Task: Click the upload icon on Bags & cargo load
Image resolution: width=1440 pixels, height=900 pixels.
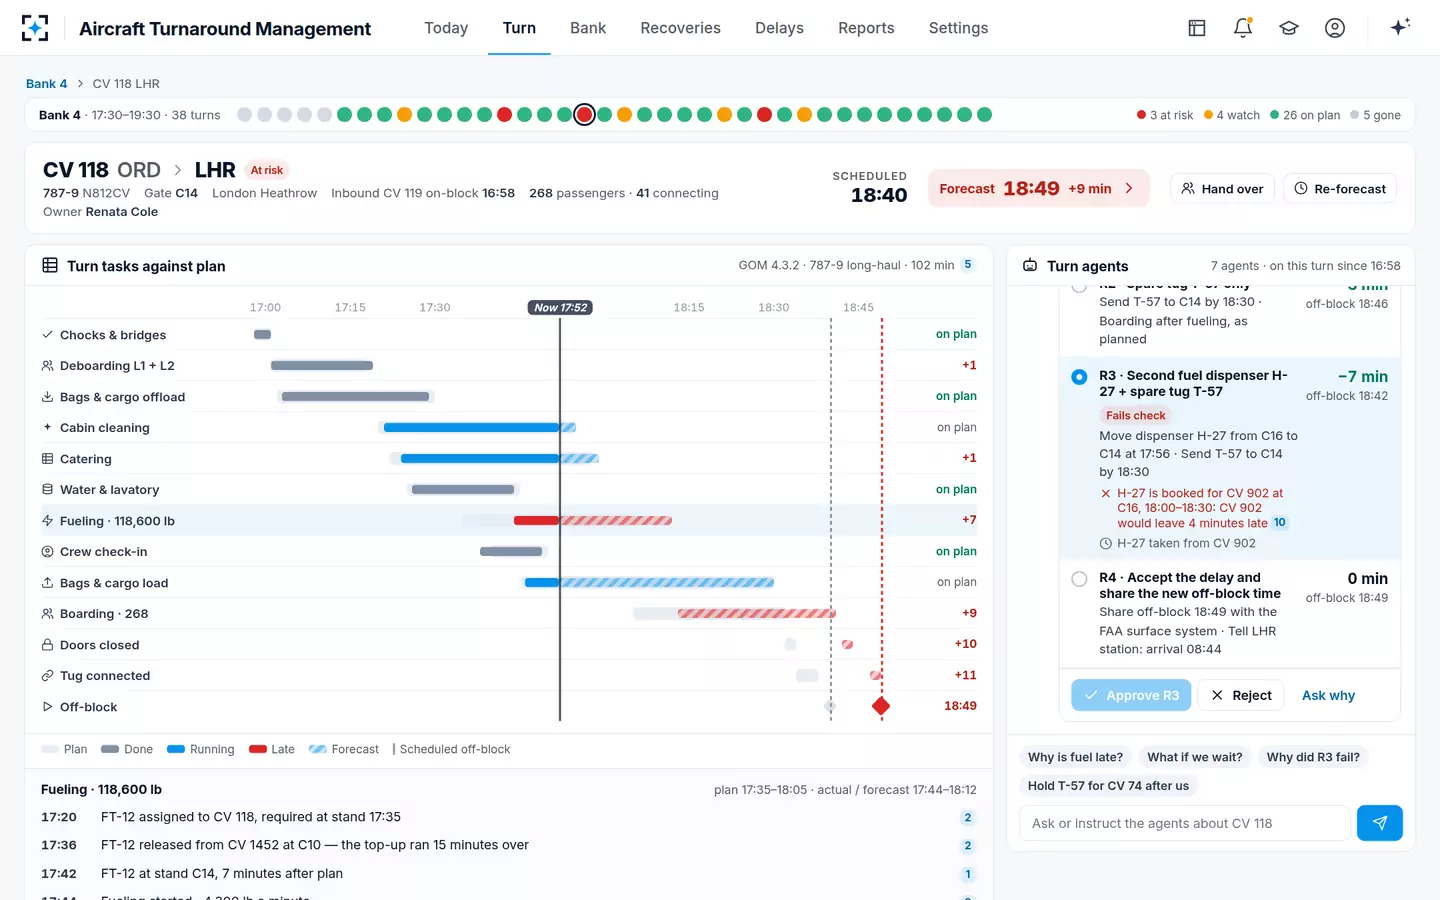Action: pyautogui.click(x=47, y=583)
